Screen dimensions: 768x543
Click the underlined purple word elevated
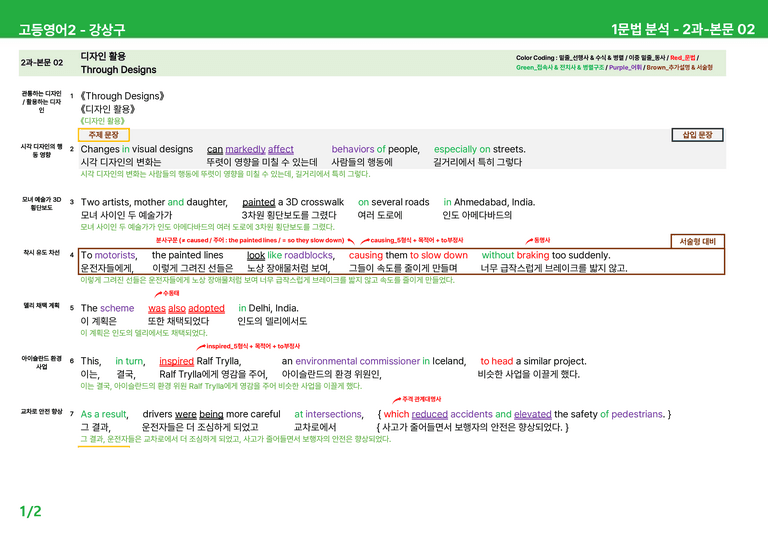point(532,414)
